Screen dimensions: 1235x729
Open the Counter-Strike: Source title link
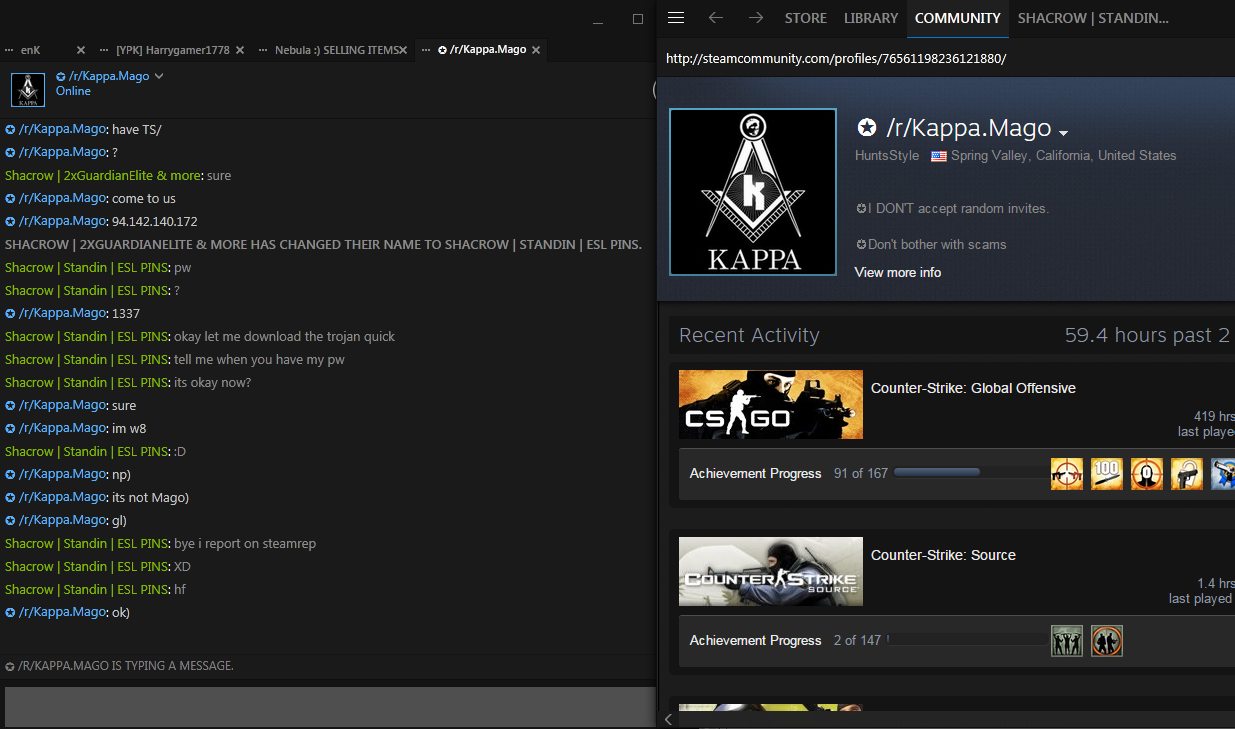click(943, 555)
